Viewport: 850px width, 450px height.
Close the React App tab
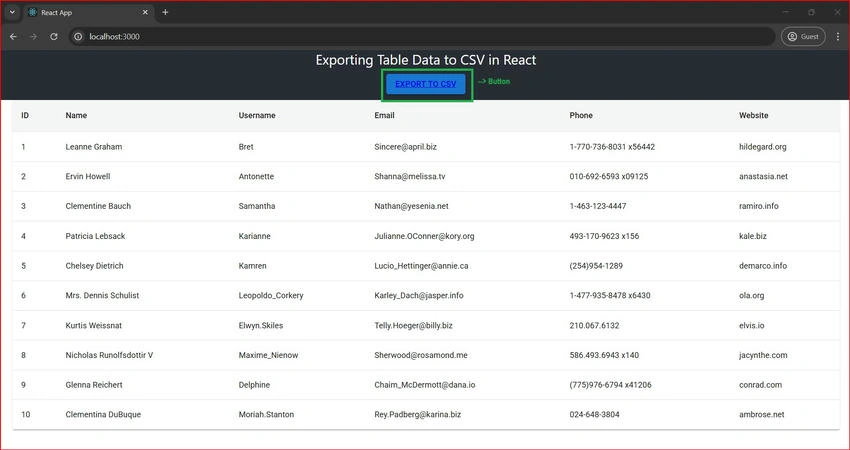click(x=145, y=12)
